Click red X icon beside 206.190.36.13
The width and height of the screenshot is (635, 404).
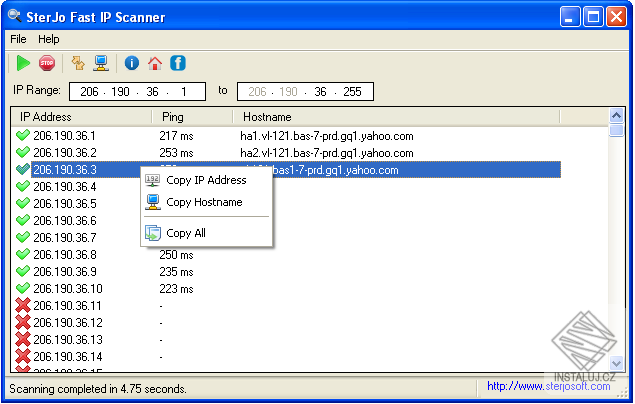pos(23,339)
